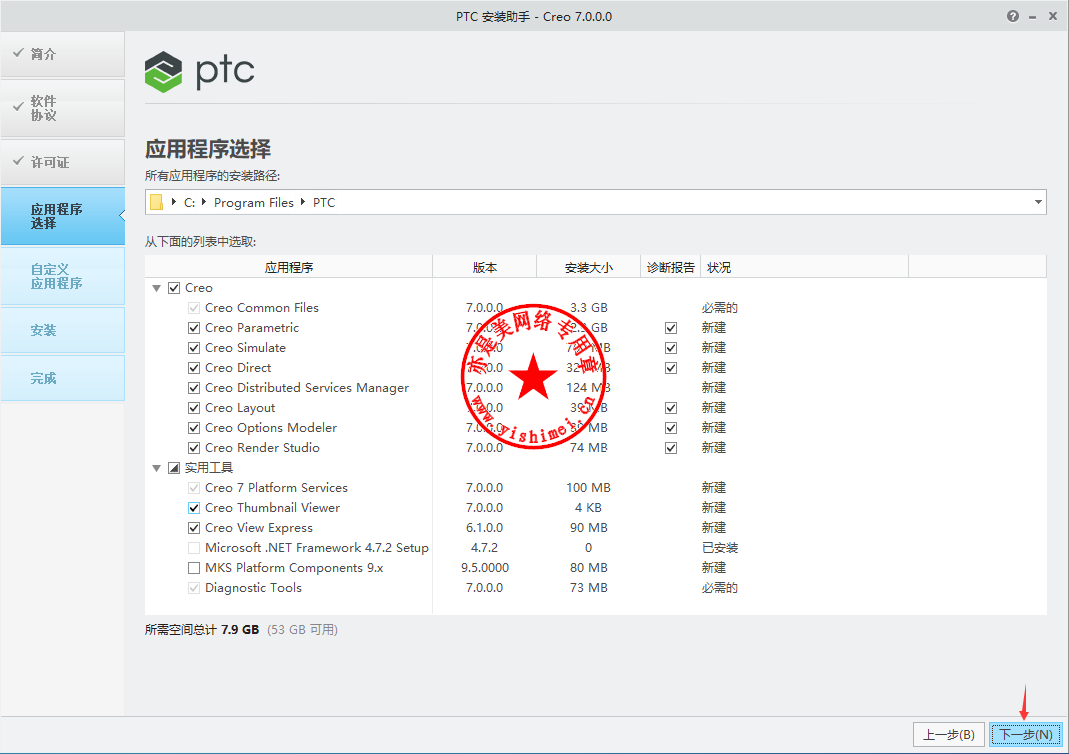Image resolution: width=1069 pixels, height=754 pixels.
Task: Click the 应用程序 column header
Action: point(288,267)
